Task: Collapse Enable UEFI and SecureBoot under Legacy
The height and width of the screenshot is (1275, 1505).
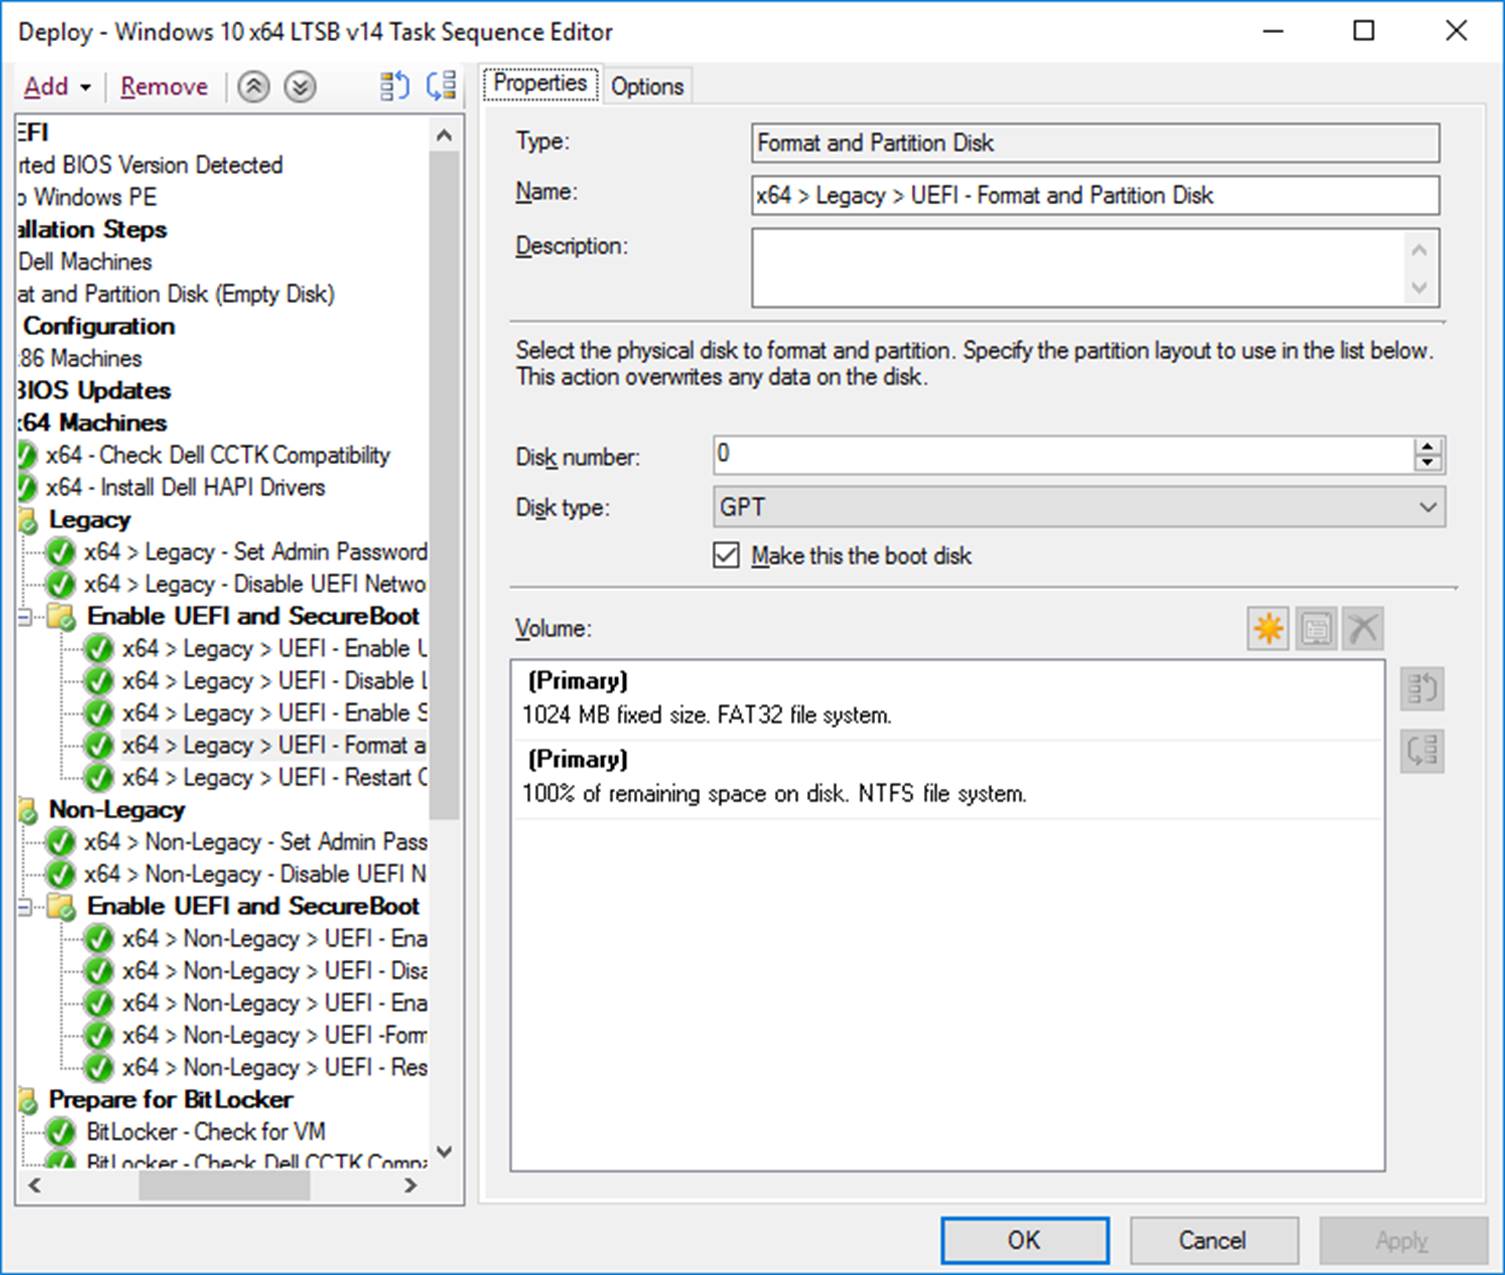Action: point(24,617)
